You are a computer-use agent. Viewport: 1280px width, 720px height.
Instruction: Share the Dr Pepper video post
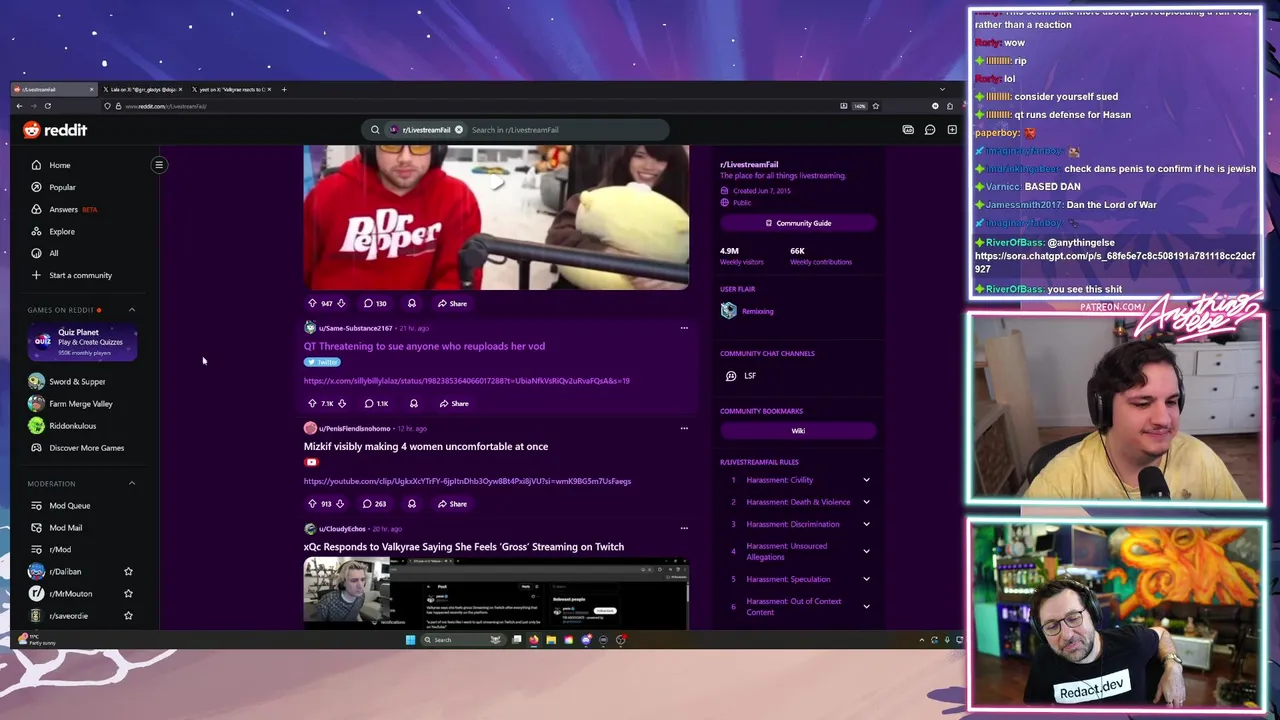click(x=452, y=303)
